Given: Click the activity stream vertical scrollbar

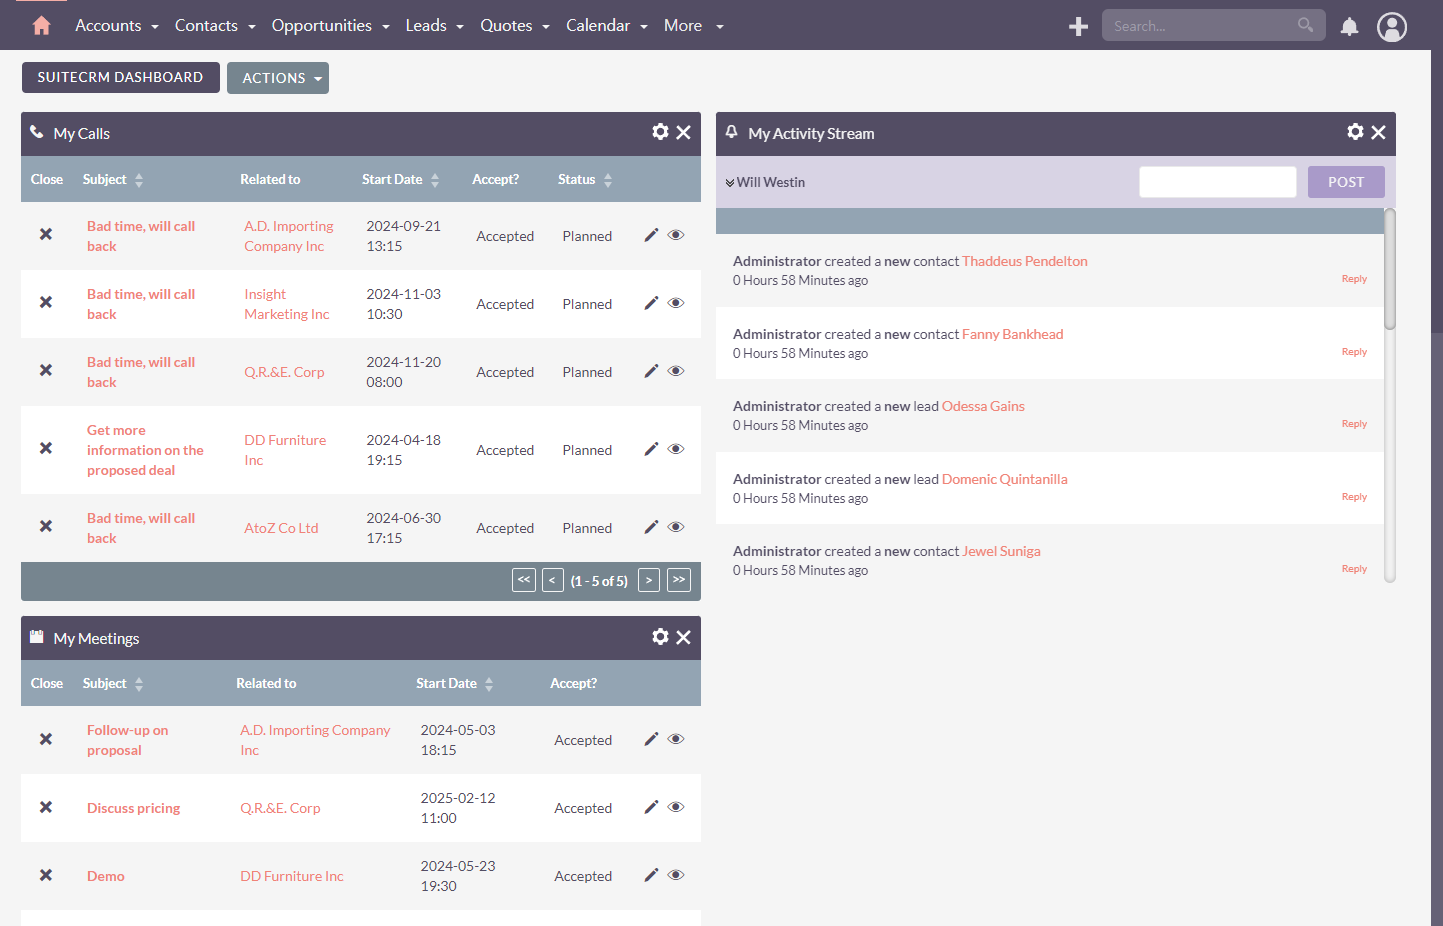Looking at the screenshot, I should (1389, 270).
